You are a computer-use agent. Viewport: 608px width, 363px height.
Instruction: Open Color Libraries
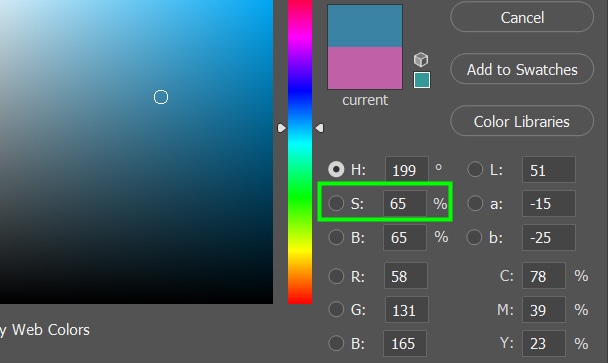[522, 121]
